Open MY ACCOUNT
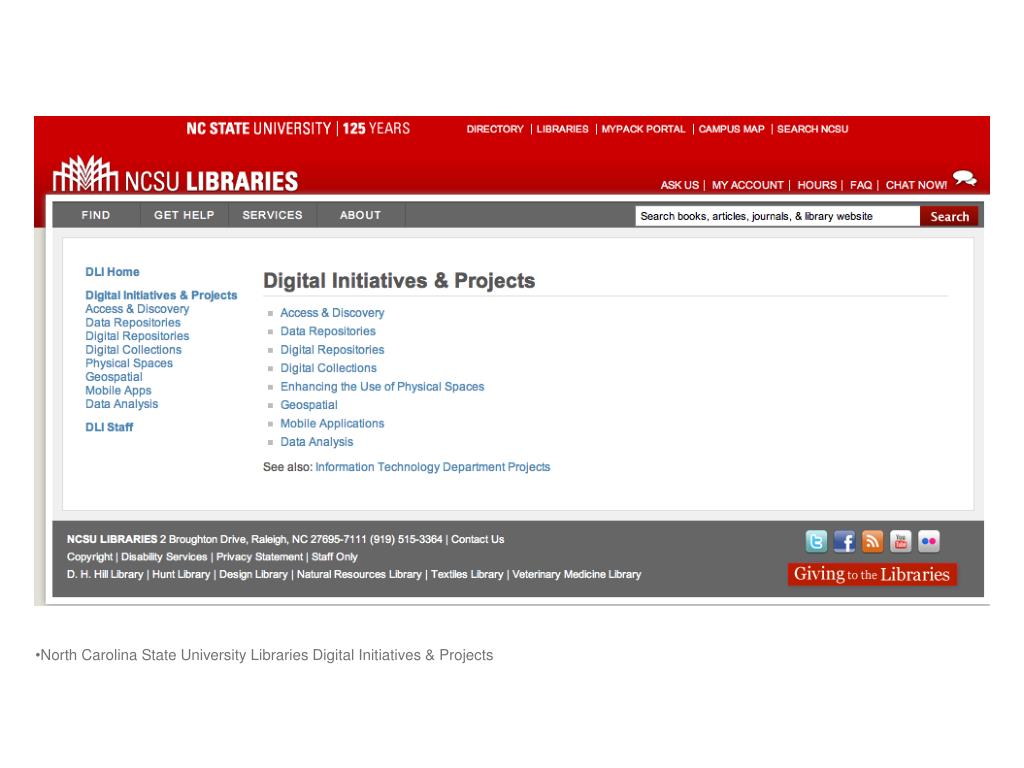The image size is (1024, 768). (748, 185)
